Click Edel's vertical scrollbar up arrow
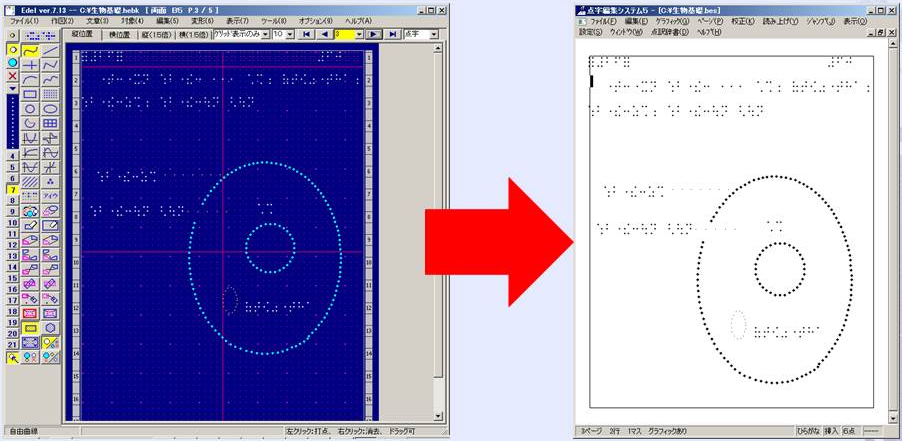This screenshot has height=441, width=902. pos(438,49)
